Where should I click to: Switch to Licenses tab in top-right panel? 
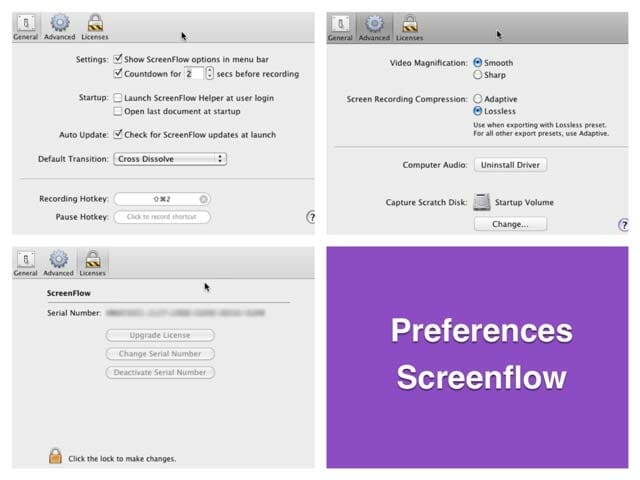pos(409,24)
